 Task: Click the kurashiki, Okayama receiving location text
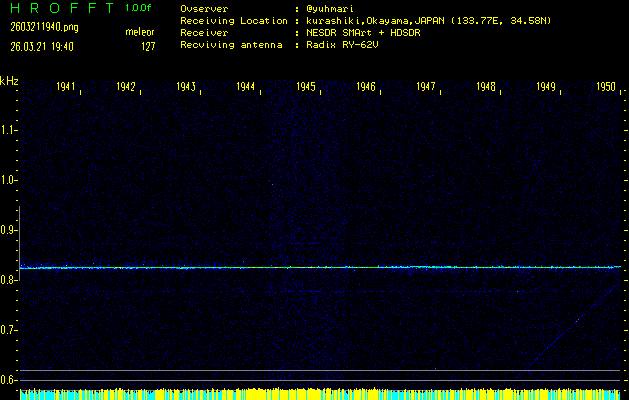coord(421,20)
